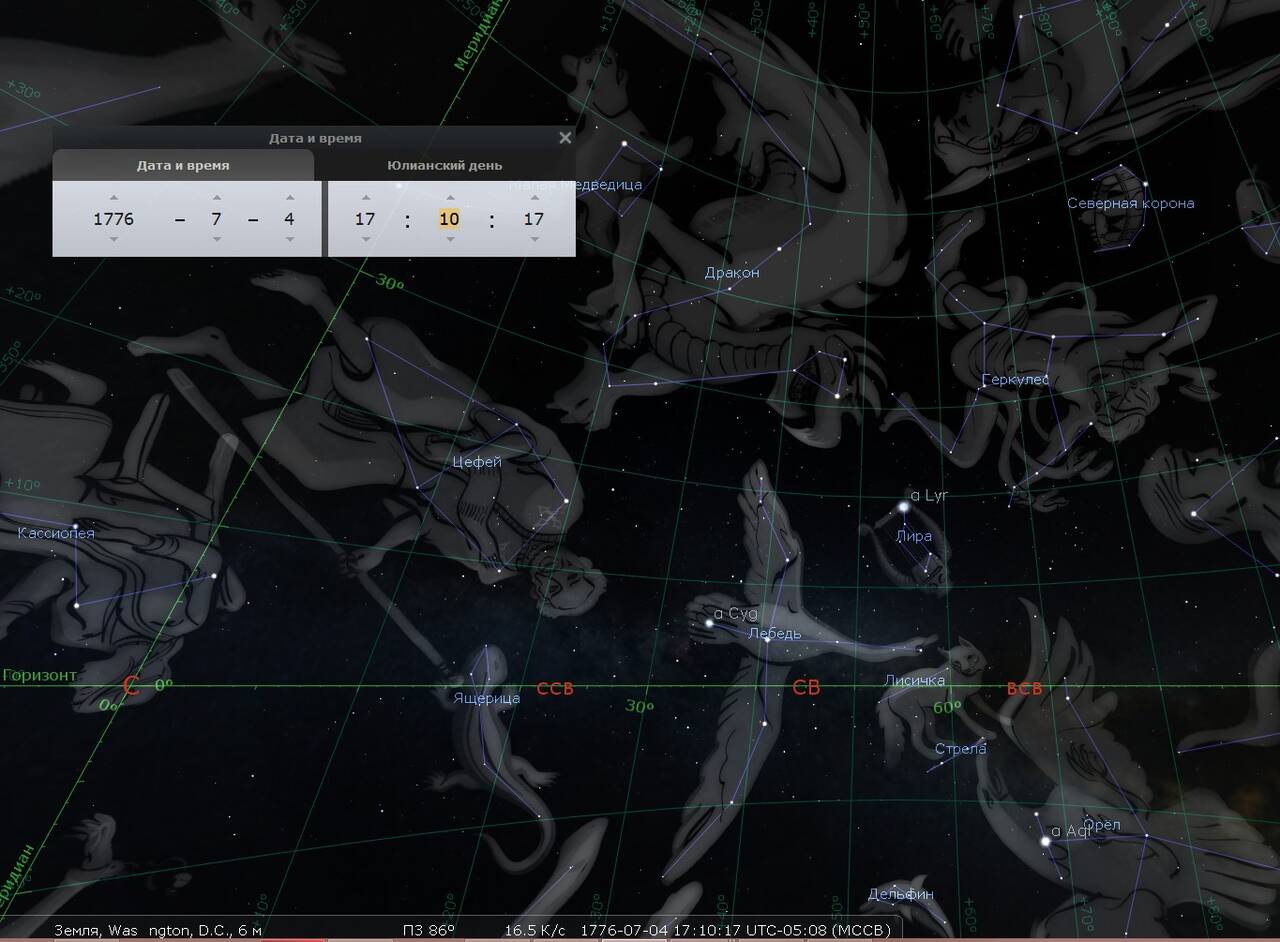Click the month field showing 7
The height and width of the screenshot is (942, 1280).
(x=216, y=218)
